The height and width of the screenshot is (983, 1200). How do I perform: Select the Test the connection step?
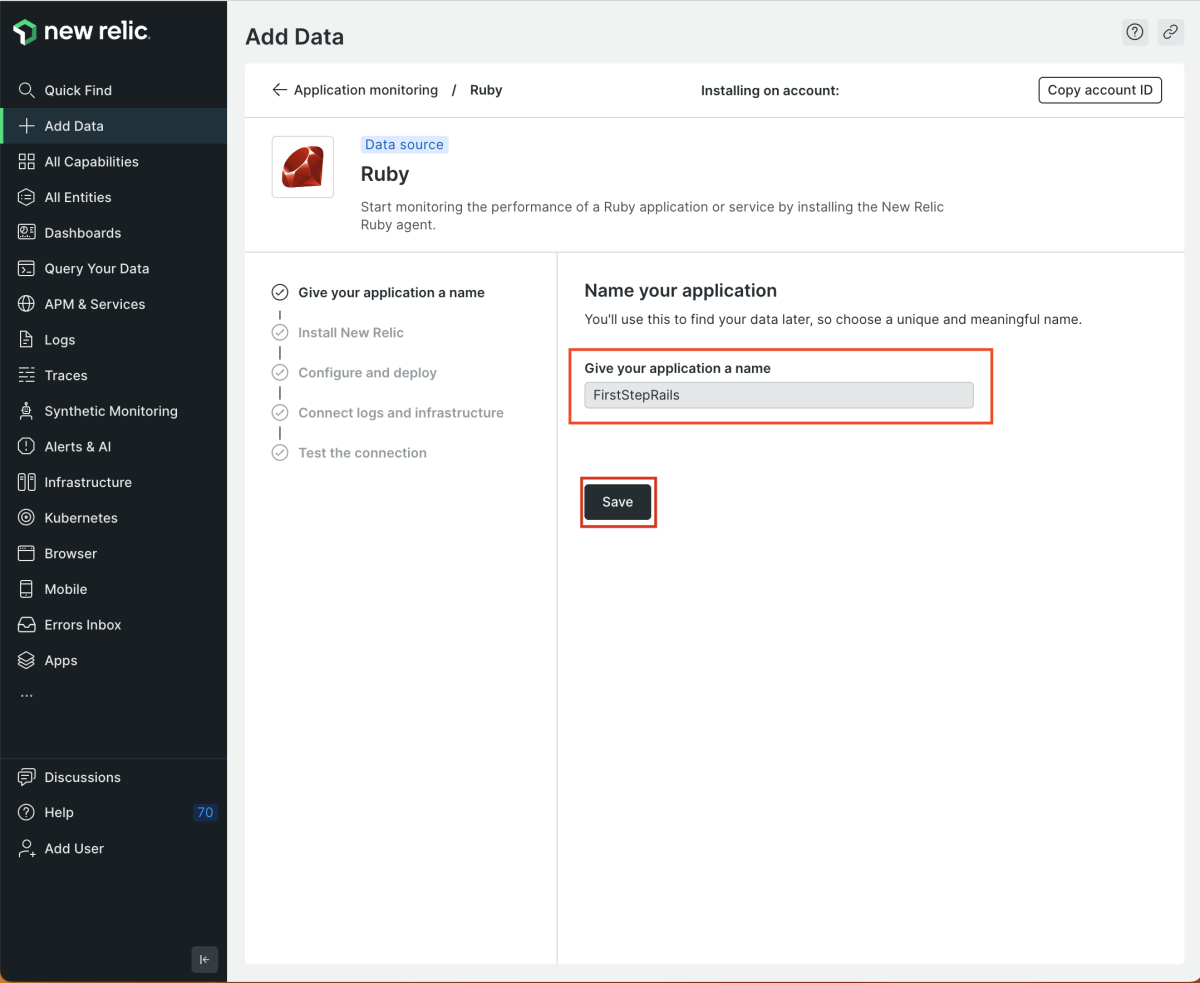coord(362,453)
